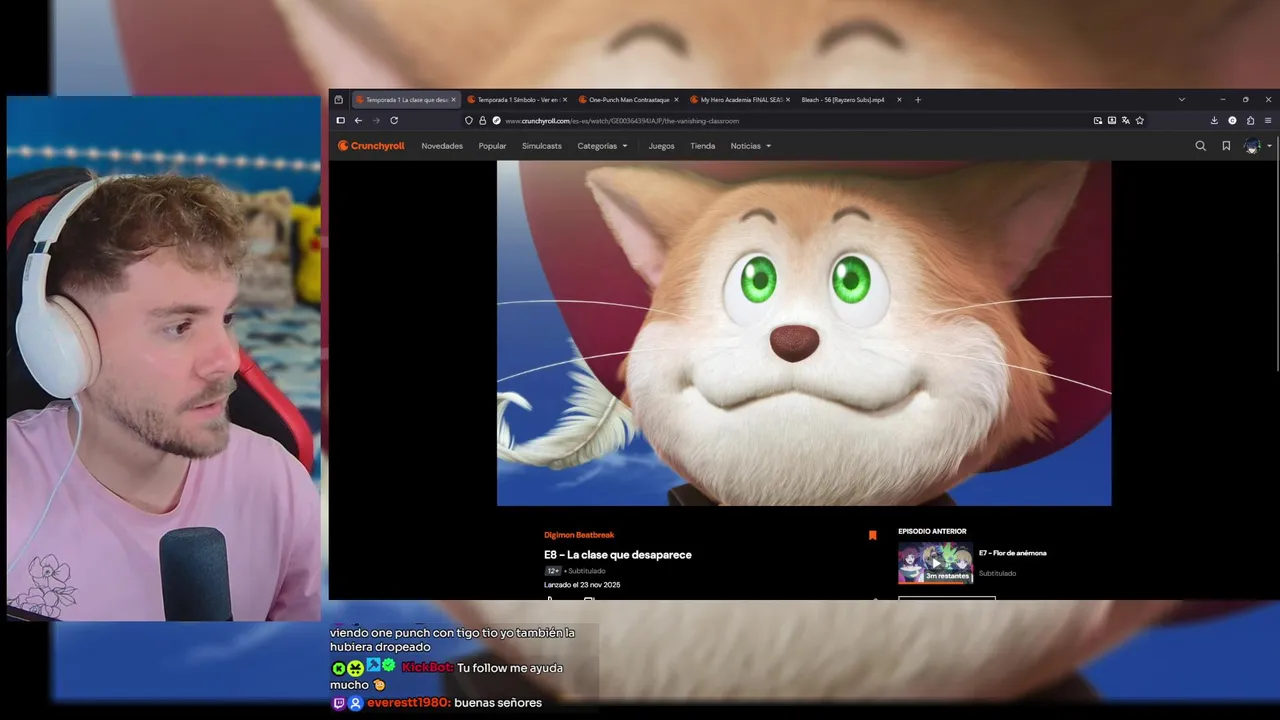Expand the Noticias dropdown menu
Screen dimensions: 1280x720
[x=750, y=146]
